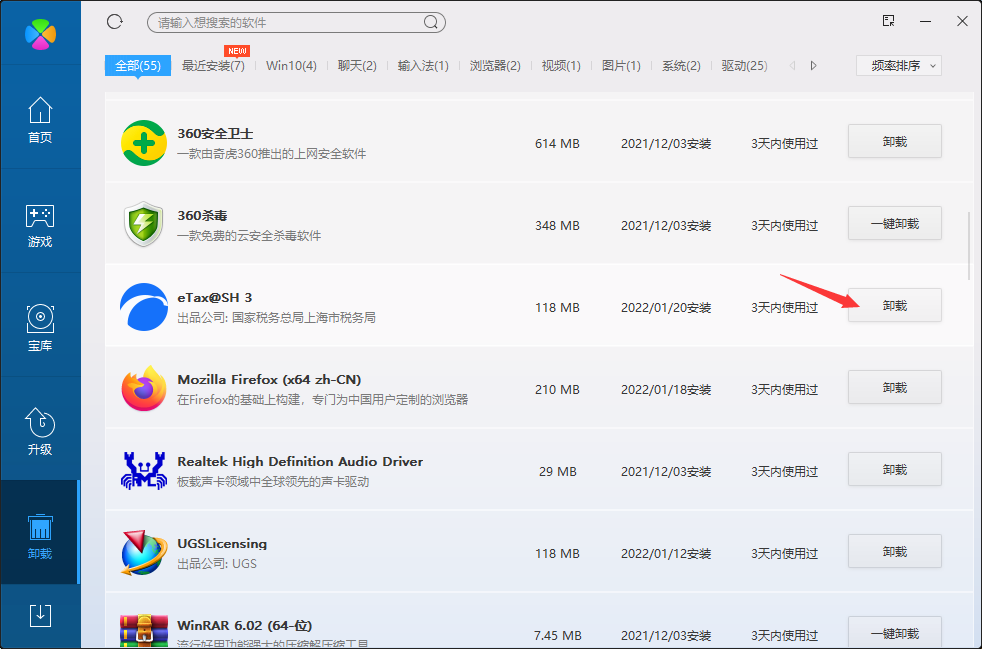Click the 360安全卫士 app icon
This screenshot has width=982, height=649.
pos(144,143)
